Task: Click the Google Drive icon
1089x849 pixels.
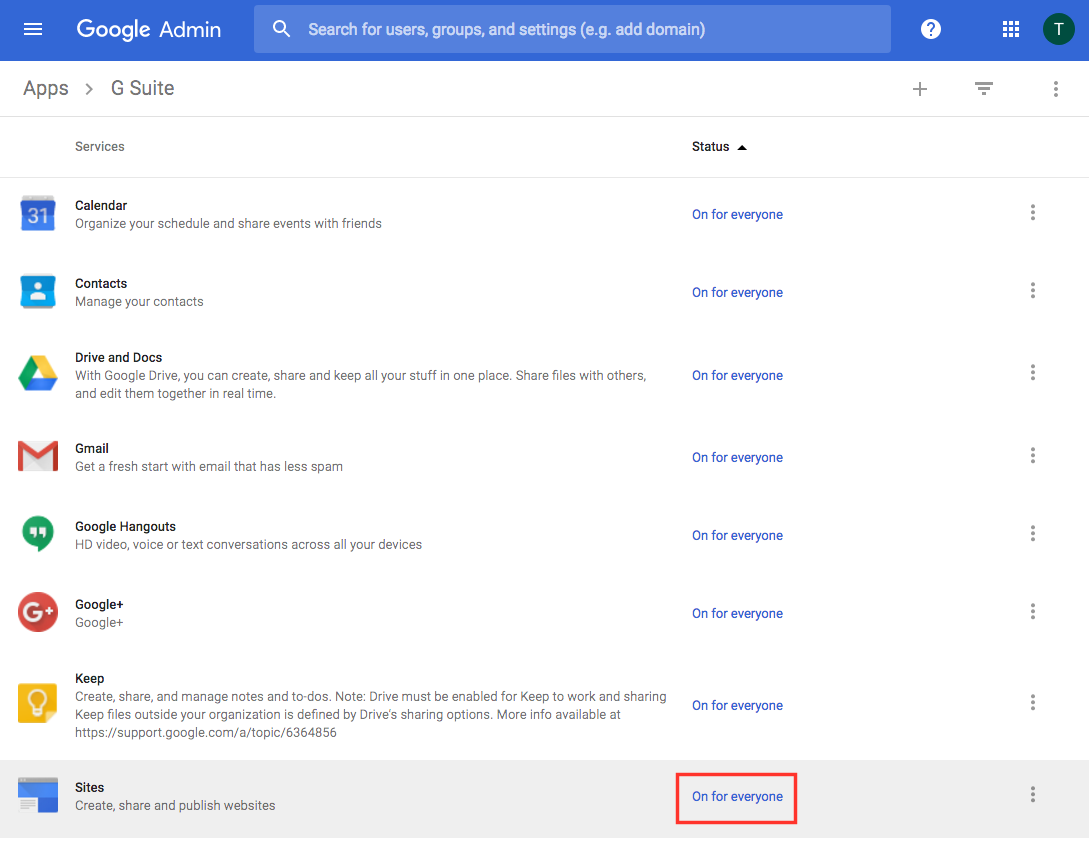Action: pos(38,374)
